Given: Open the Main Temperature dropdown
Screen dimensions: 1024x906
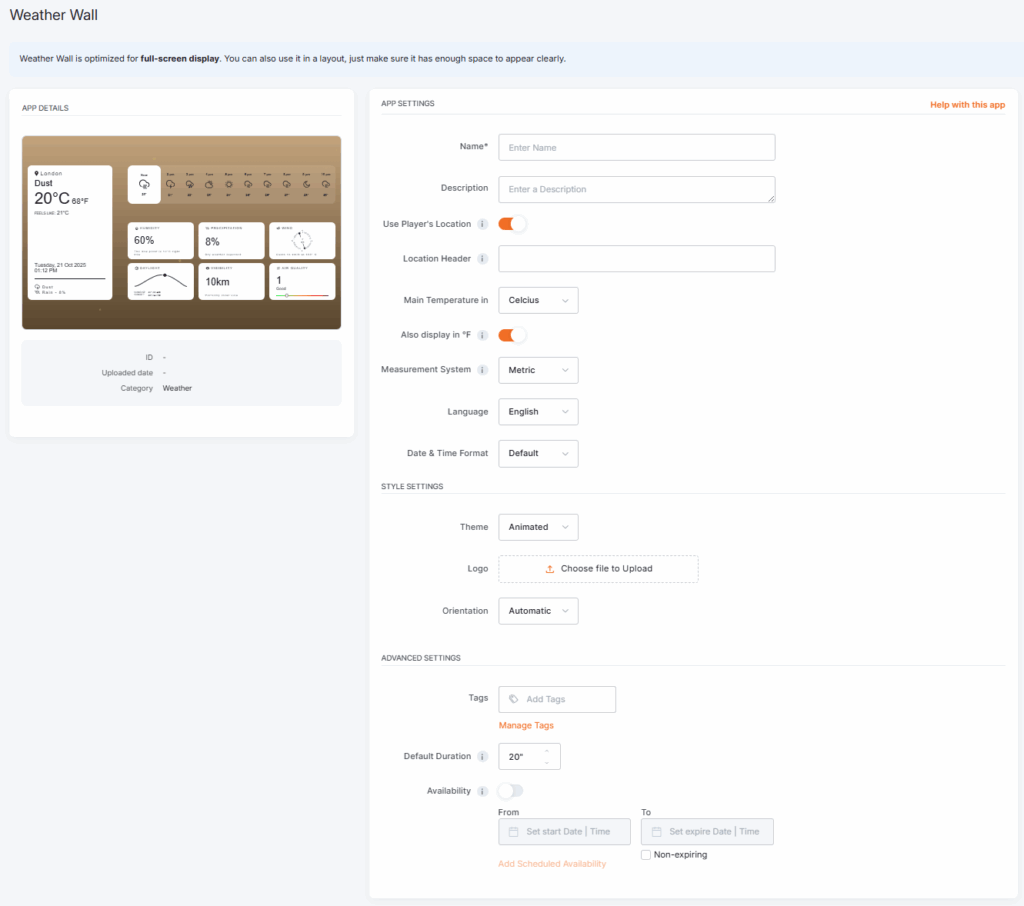Looking at the screenshot, I should coord(538,300).
